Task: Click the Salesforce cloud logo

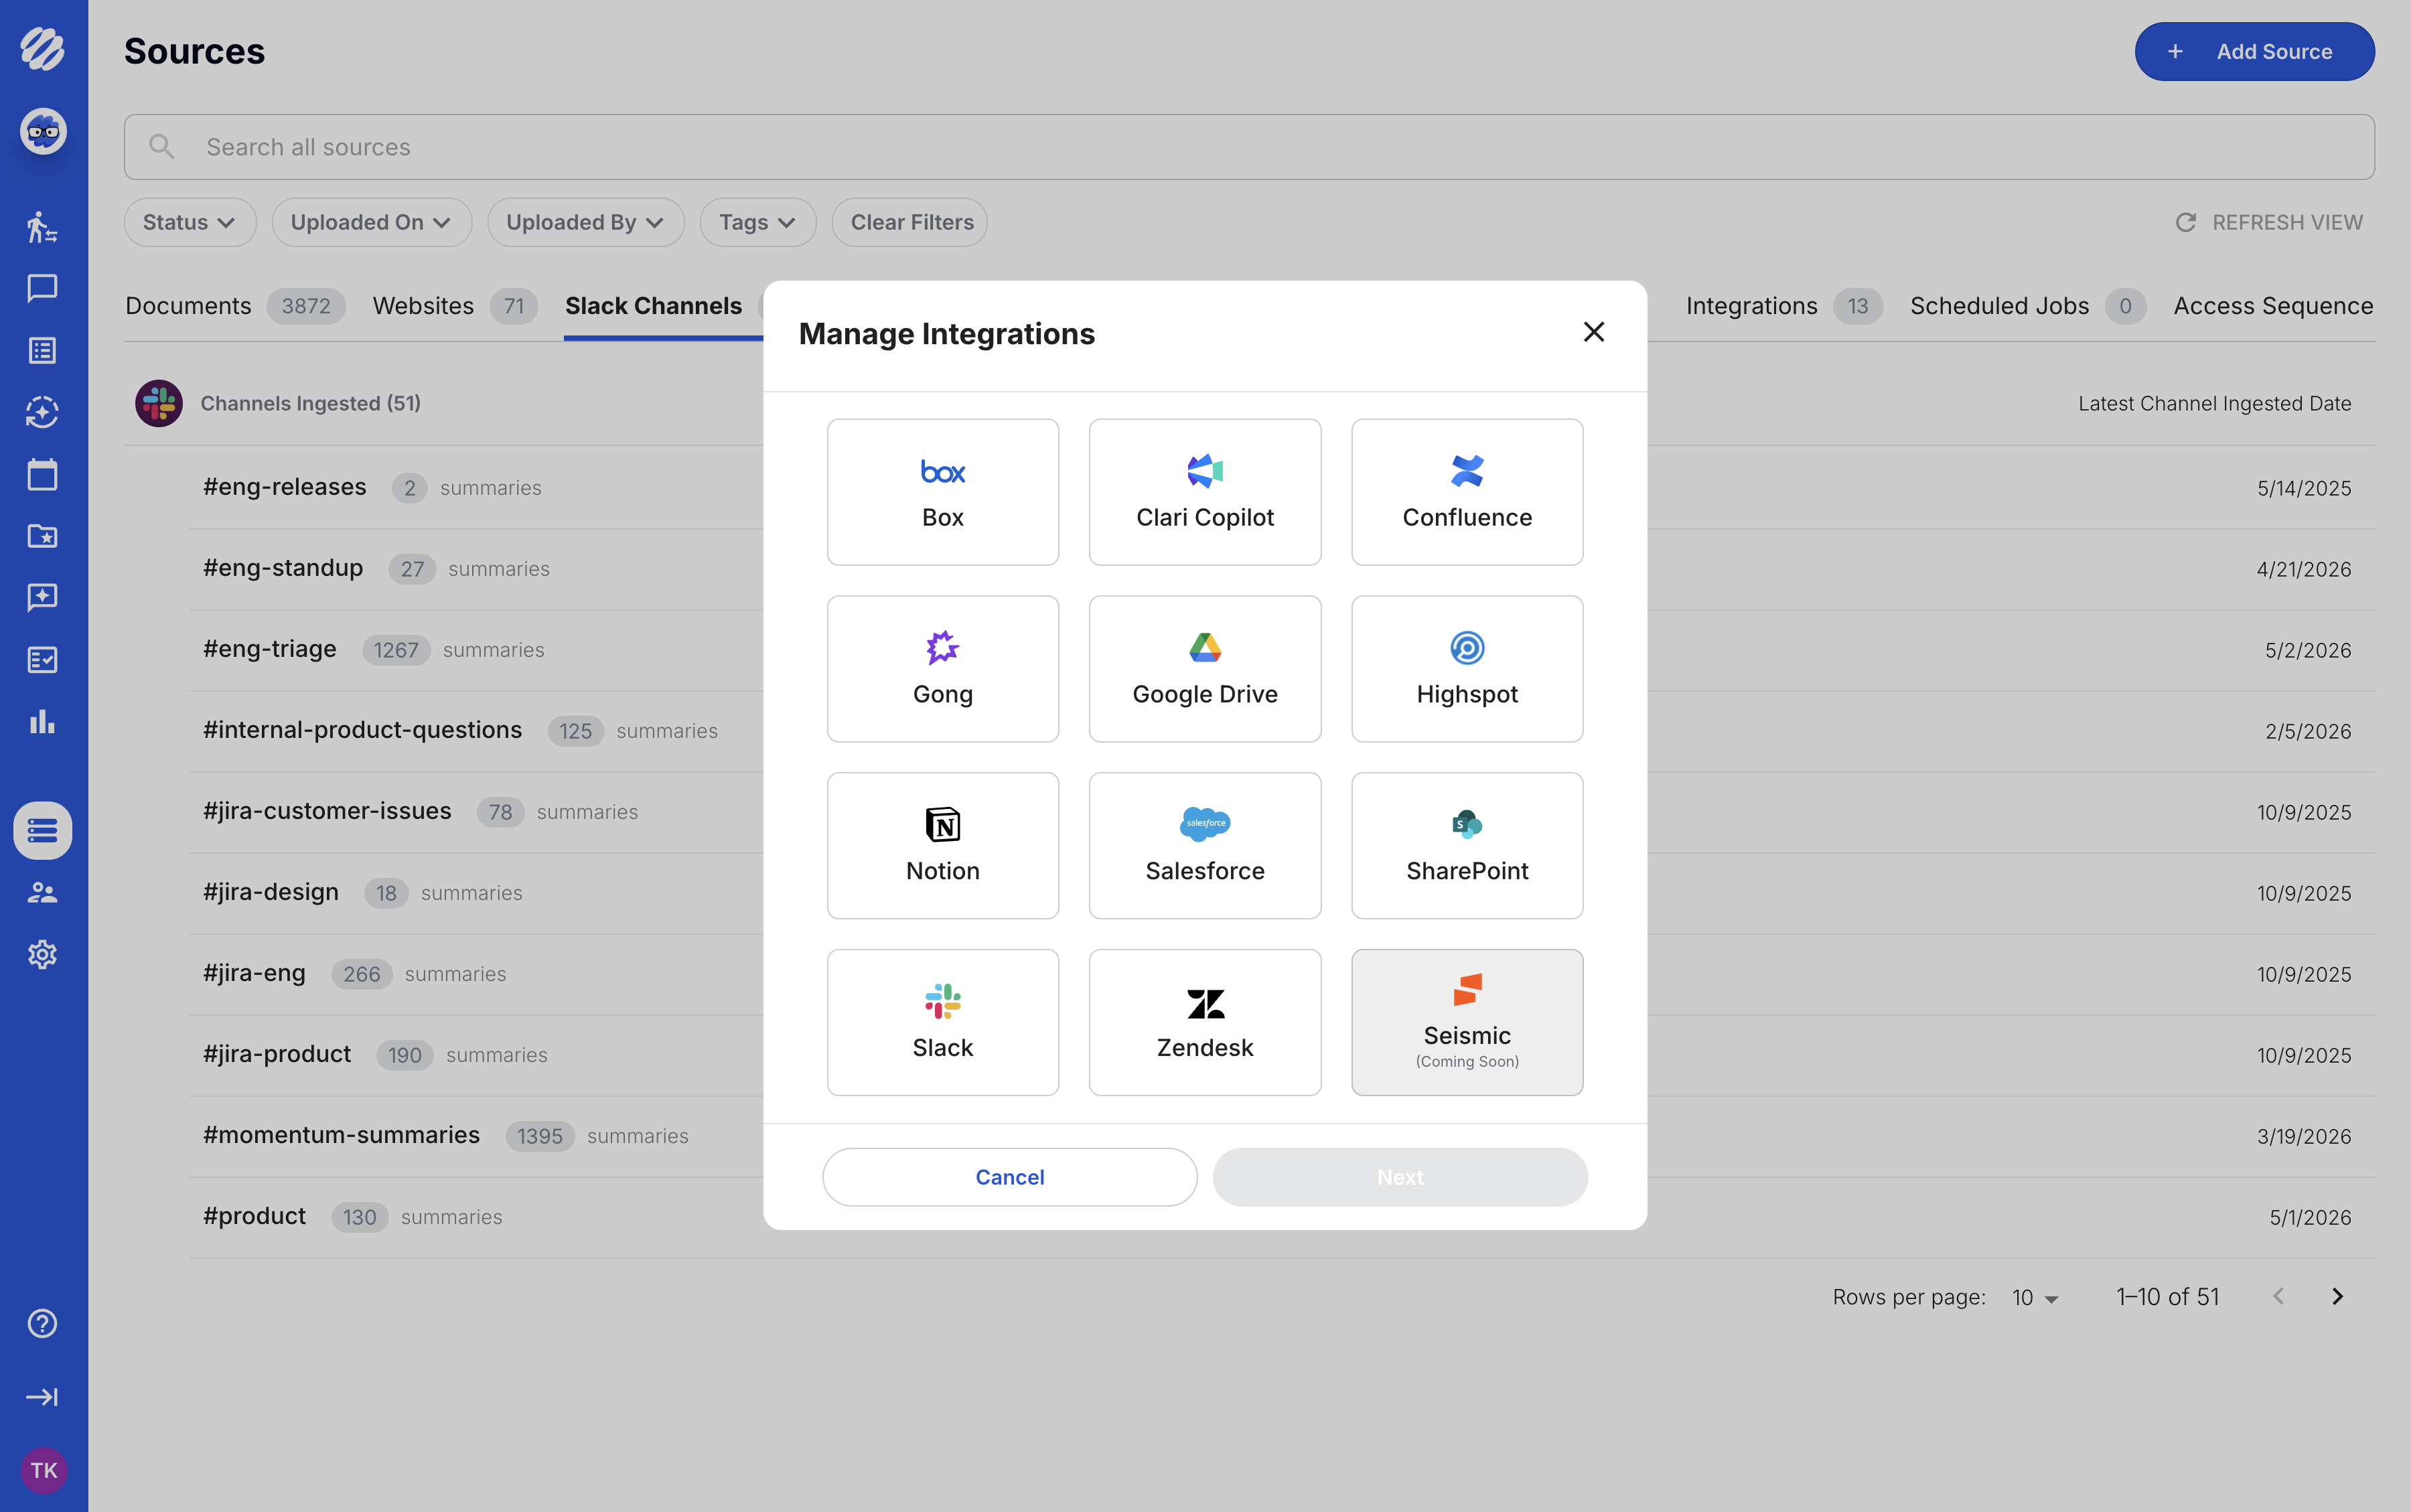Action: pyautogui.click(x=1204, y=823)
